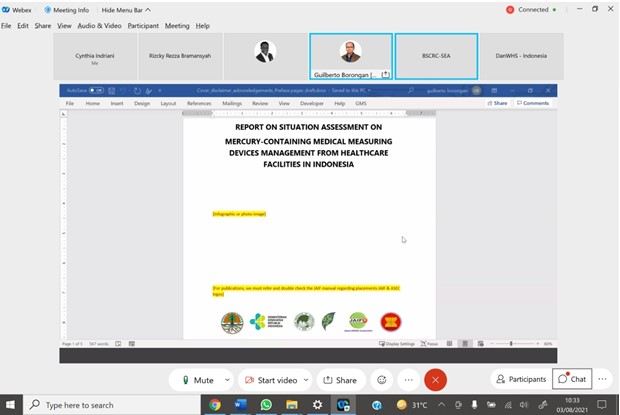Click Redo icon in Word title bar
This screenshot has width=620, height=415.
pos(137,91)
